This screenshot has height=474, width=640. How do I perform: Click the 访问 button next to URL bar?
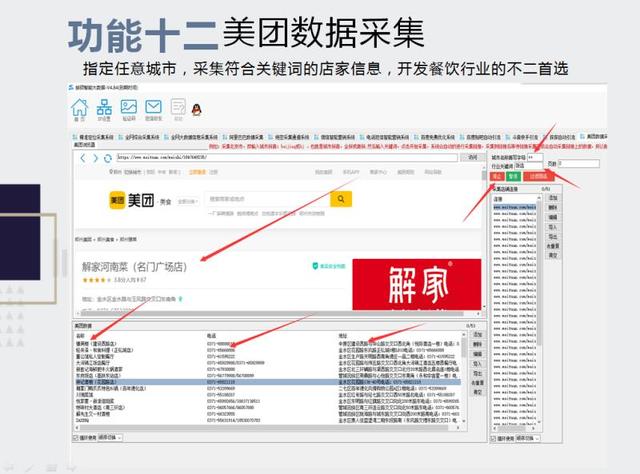473,158
